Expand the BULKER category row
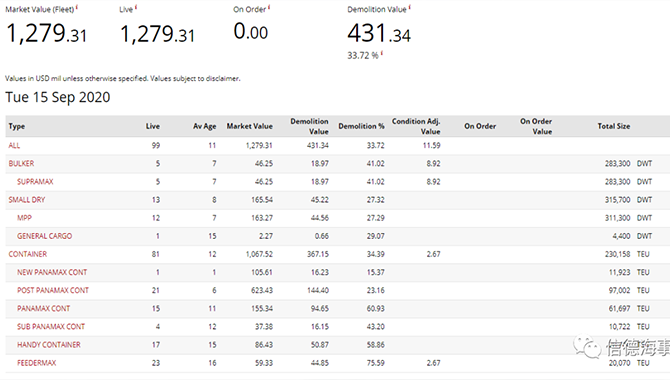 click(x=21, y=163)
